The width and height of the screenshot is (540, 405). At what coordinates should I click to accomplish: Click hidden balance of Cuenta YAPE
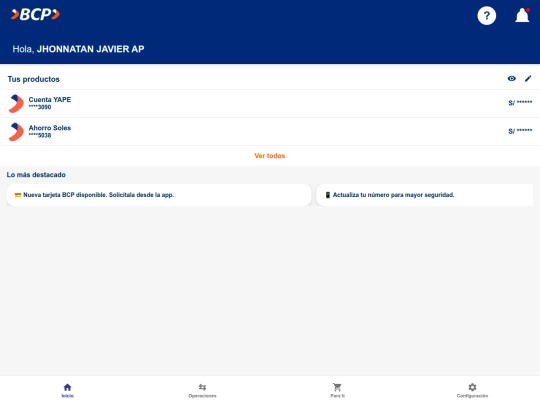(x=520, y=103)
